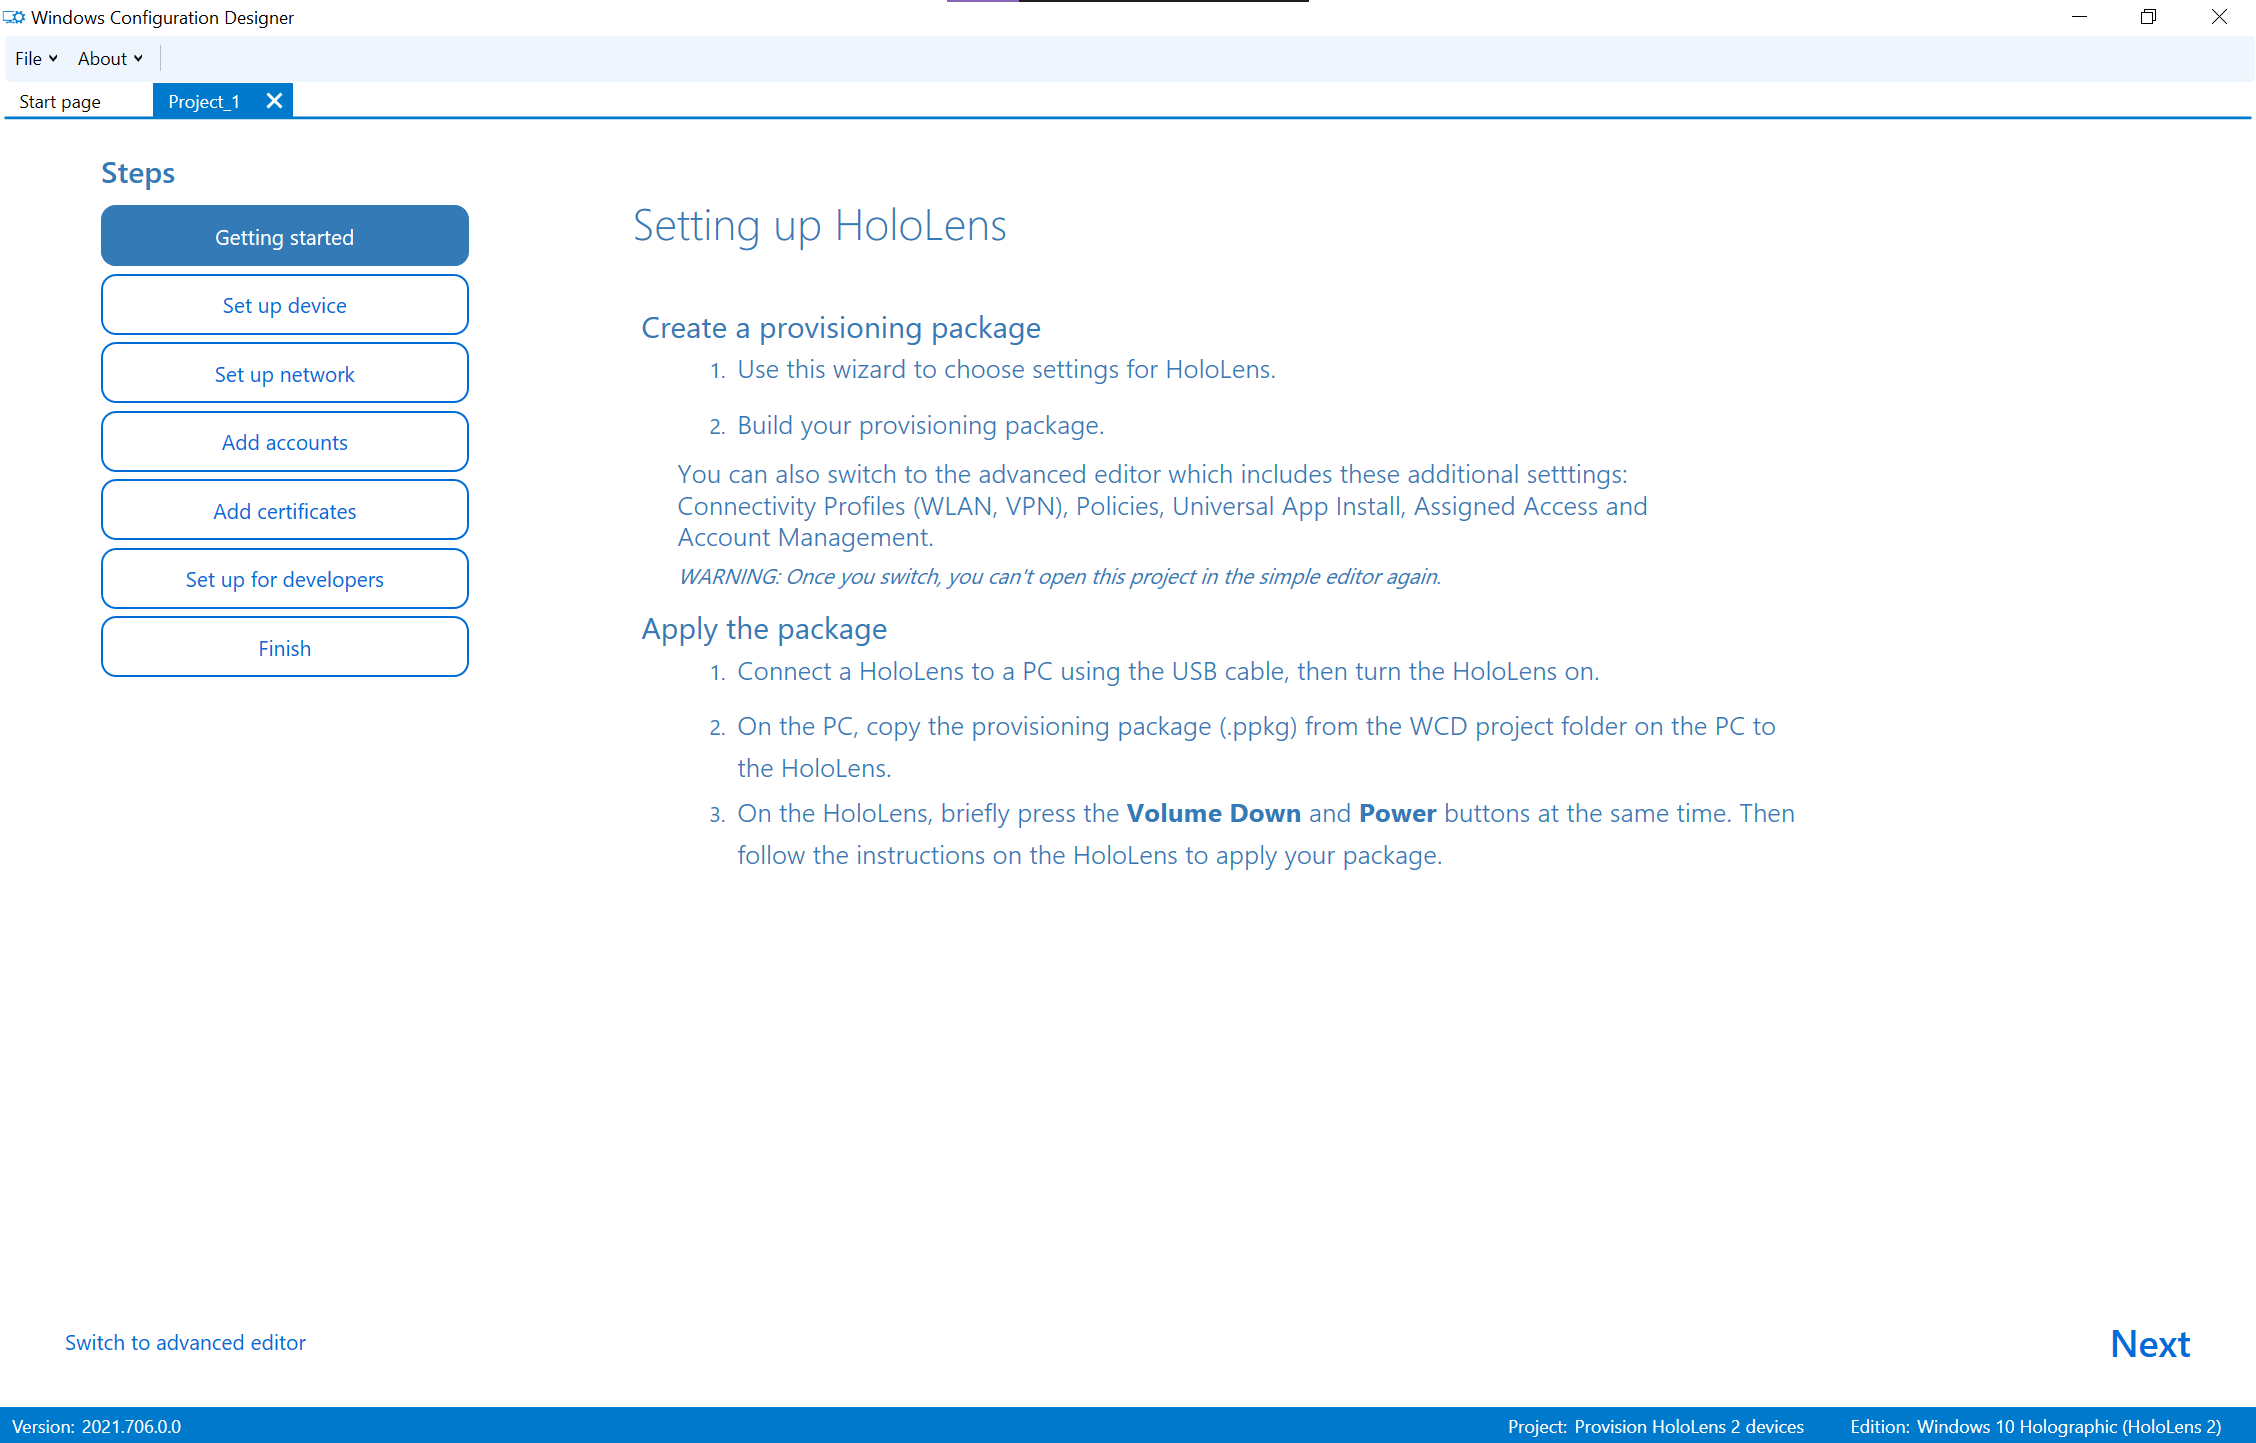Toggle advanced editor warning acknowledgment
Viewport: 2256px width, 1443px height.
[186, 1343]
